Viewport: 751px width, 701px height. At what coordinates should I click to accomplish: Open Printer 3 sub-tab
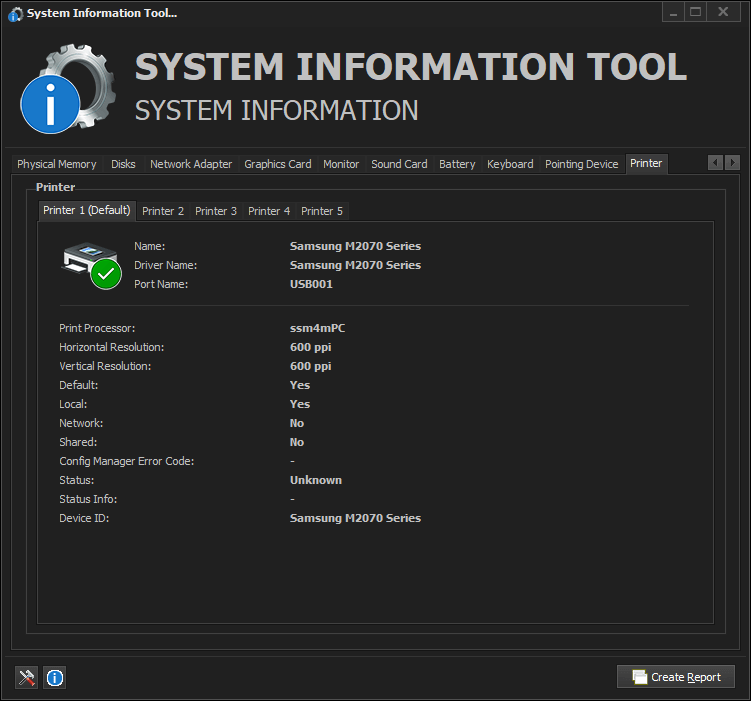pos(216,211)
